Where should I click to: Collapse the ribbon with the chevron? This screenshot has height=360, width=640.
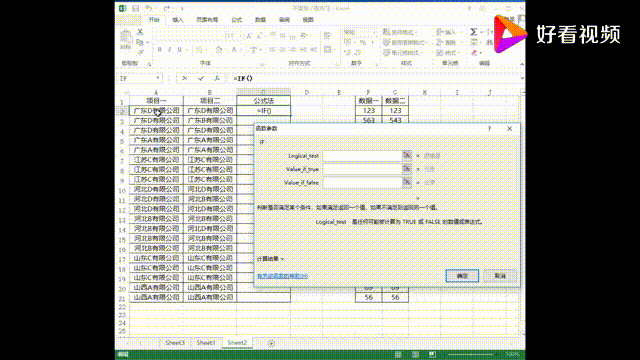pyautogui.click(x=522, y=64)
